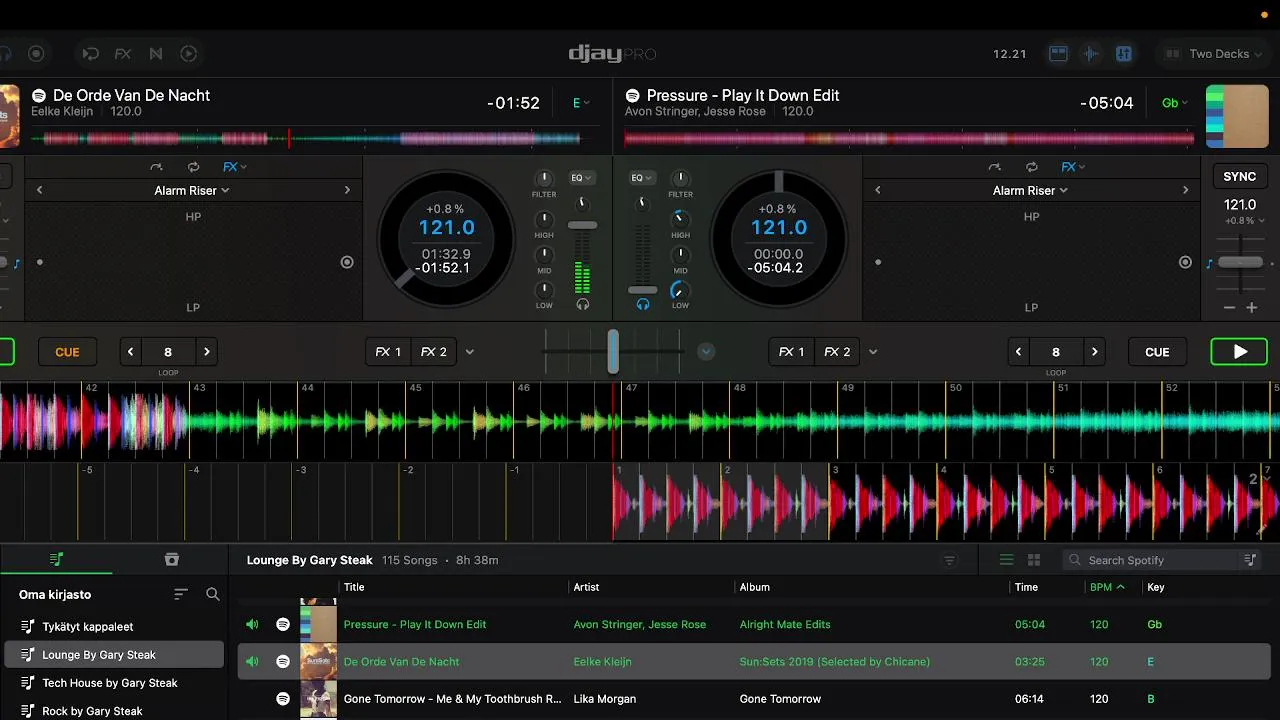Viewport: 1280px width, 720px height.
Task: Decrease left deck loop length
Action: pos(131,352)
